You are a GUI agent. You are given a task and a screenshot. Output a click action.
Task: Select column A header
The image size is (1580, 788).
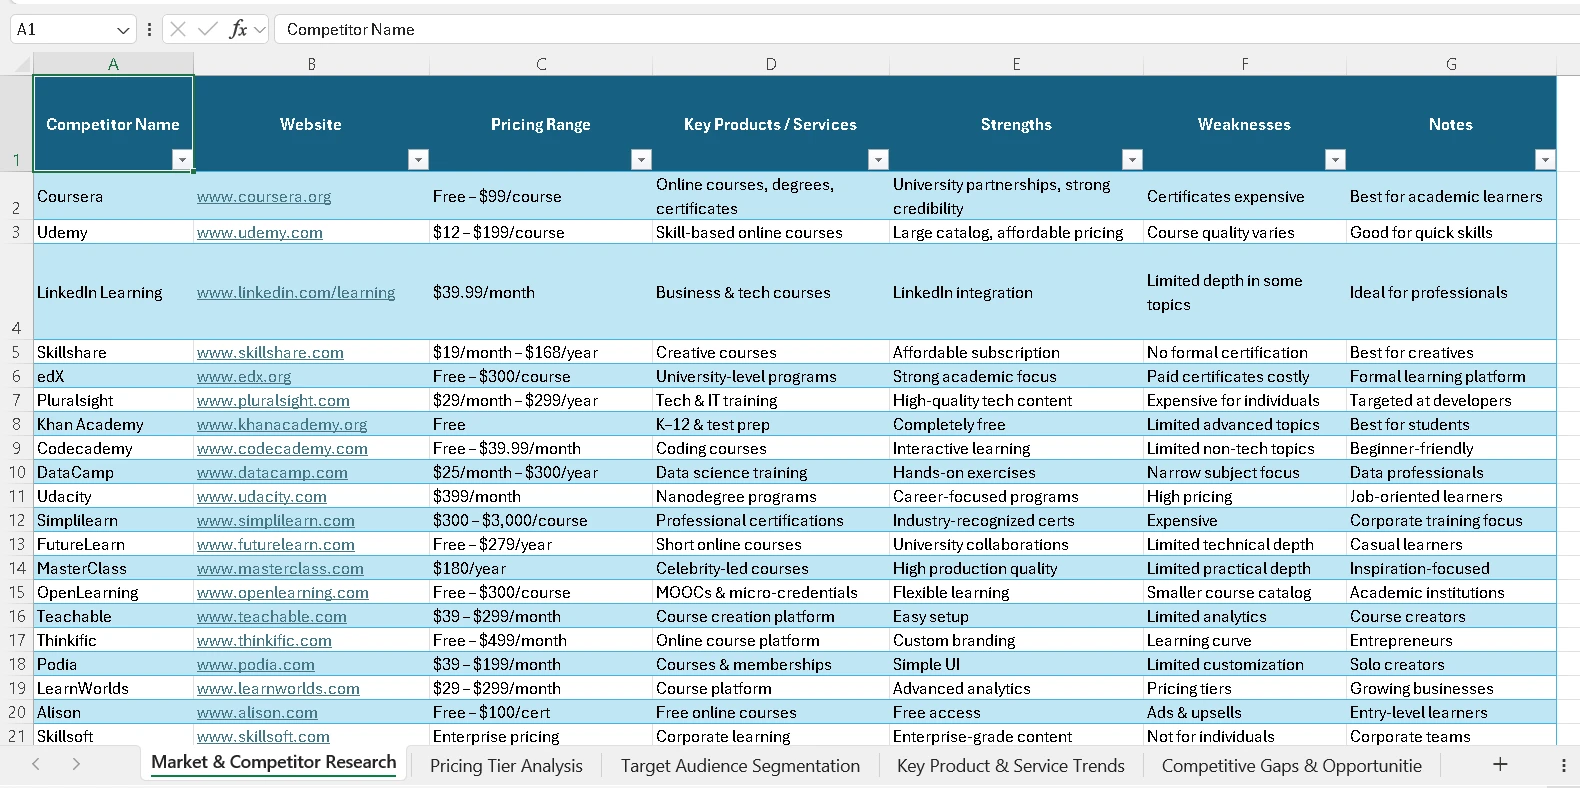[113, 65]
